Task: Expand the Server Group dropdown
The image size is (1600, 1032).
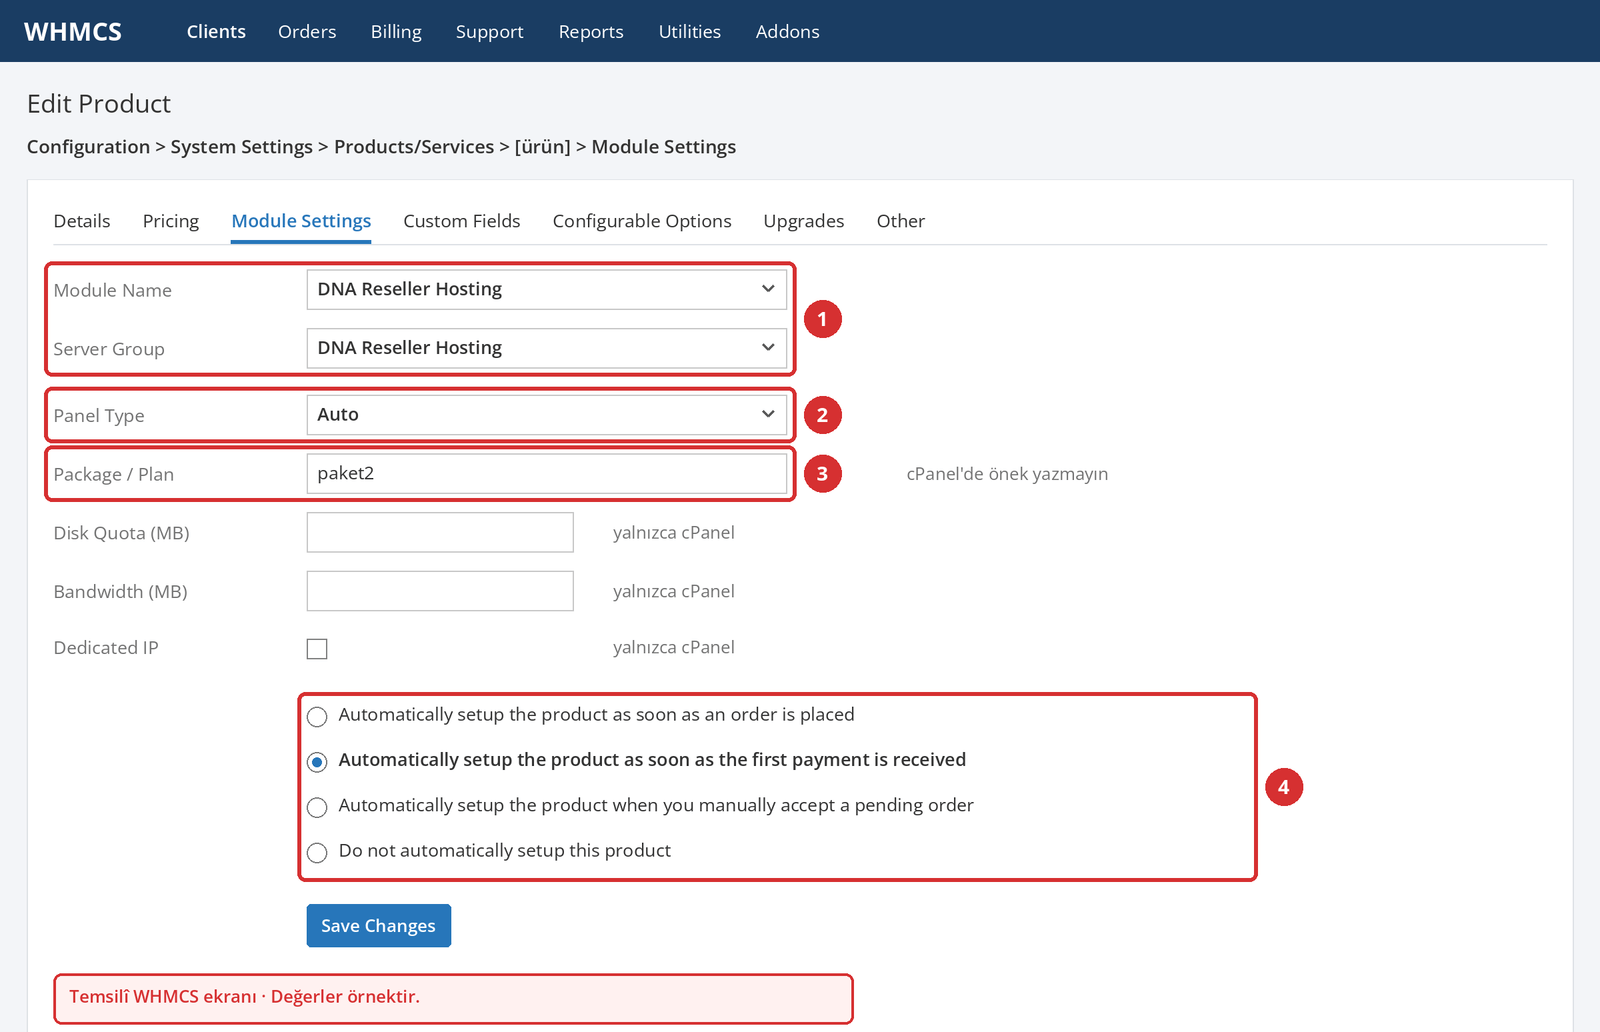Action: pyautogui.click(x=546, y=348)
